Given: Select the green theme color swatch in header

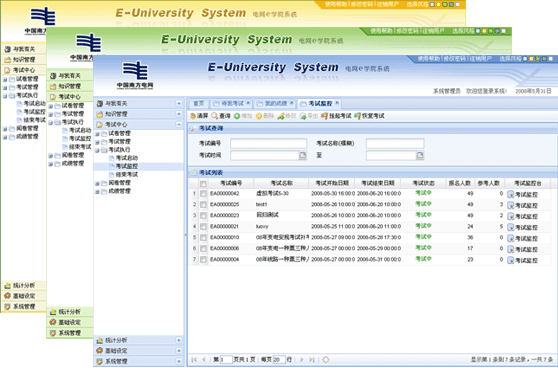Looking at the screenshot, I should pyautogui.click(x=538, y=58).
